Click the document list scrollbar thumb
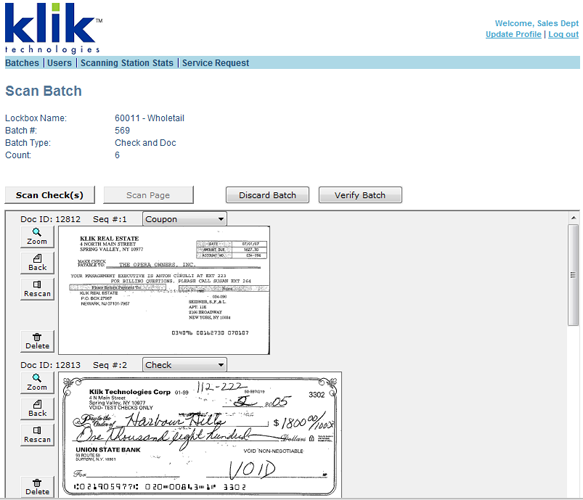Viewport: 583px width, 500px height. 573,275
